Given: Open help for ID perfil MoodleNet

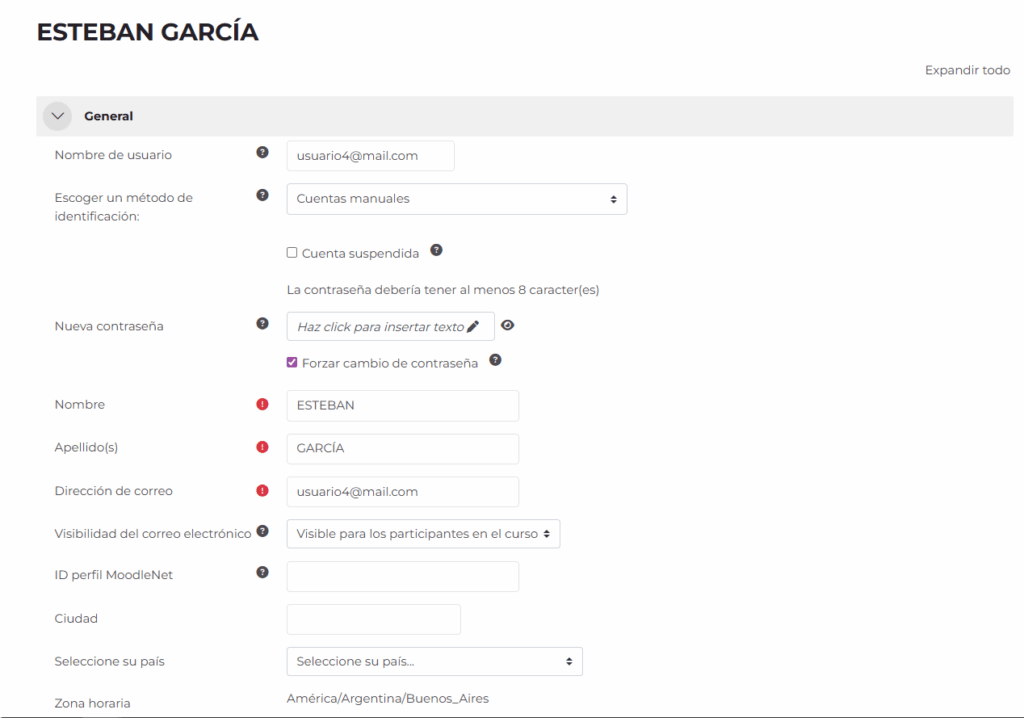Looking at the screenshot, I should 262,573.
